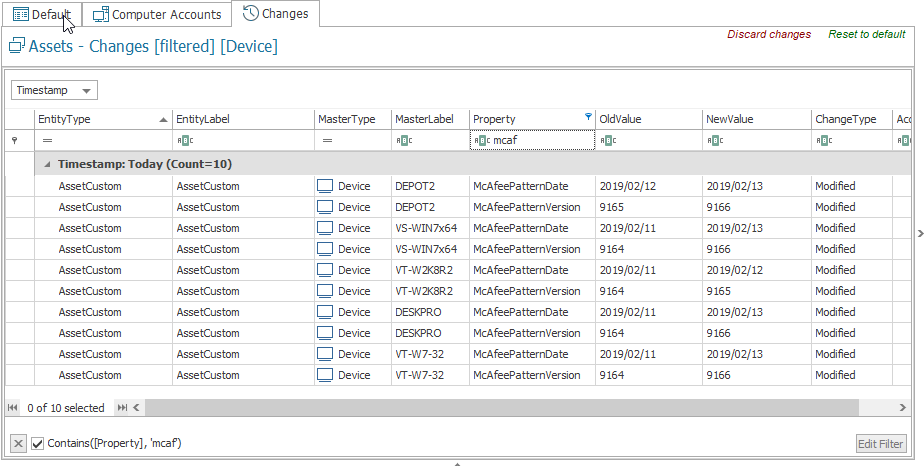Image resolution: width=924 pixels, height=466 pixels.
Task: Click VS-WIN7x64 label in McAfeePatternDate row
Action: click(426, 228)
